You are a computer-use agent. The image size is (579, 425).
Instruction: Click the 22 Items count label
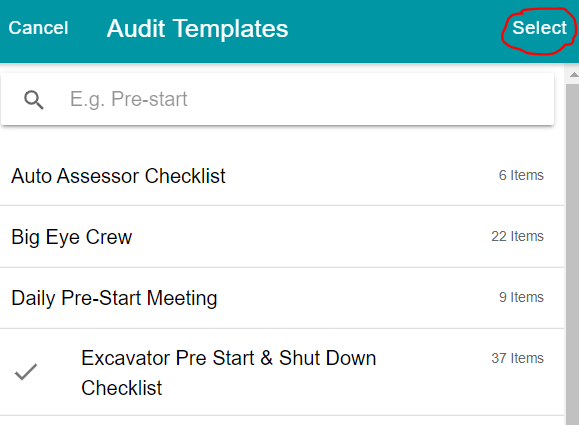517,236
